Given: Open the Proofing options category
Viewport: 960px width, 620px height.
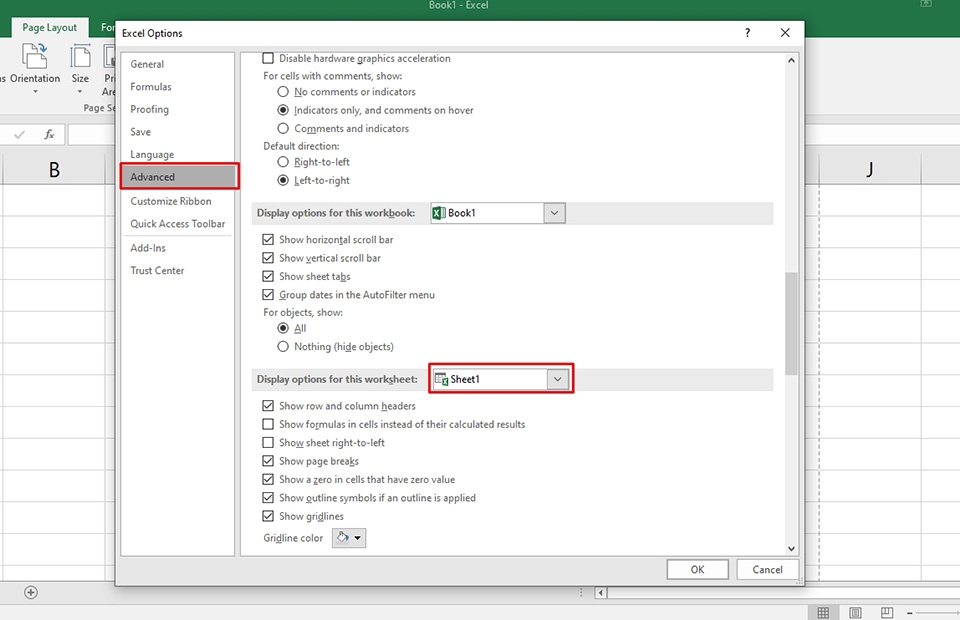Looking at the screenshot, I should [x=178, y=110].
